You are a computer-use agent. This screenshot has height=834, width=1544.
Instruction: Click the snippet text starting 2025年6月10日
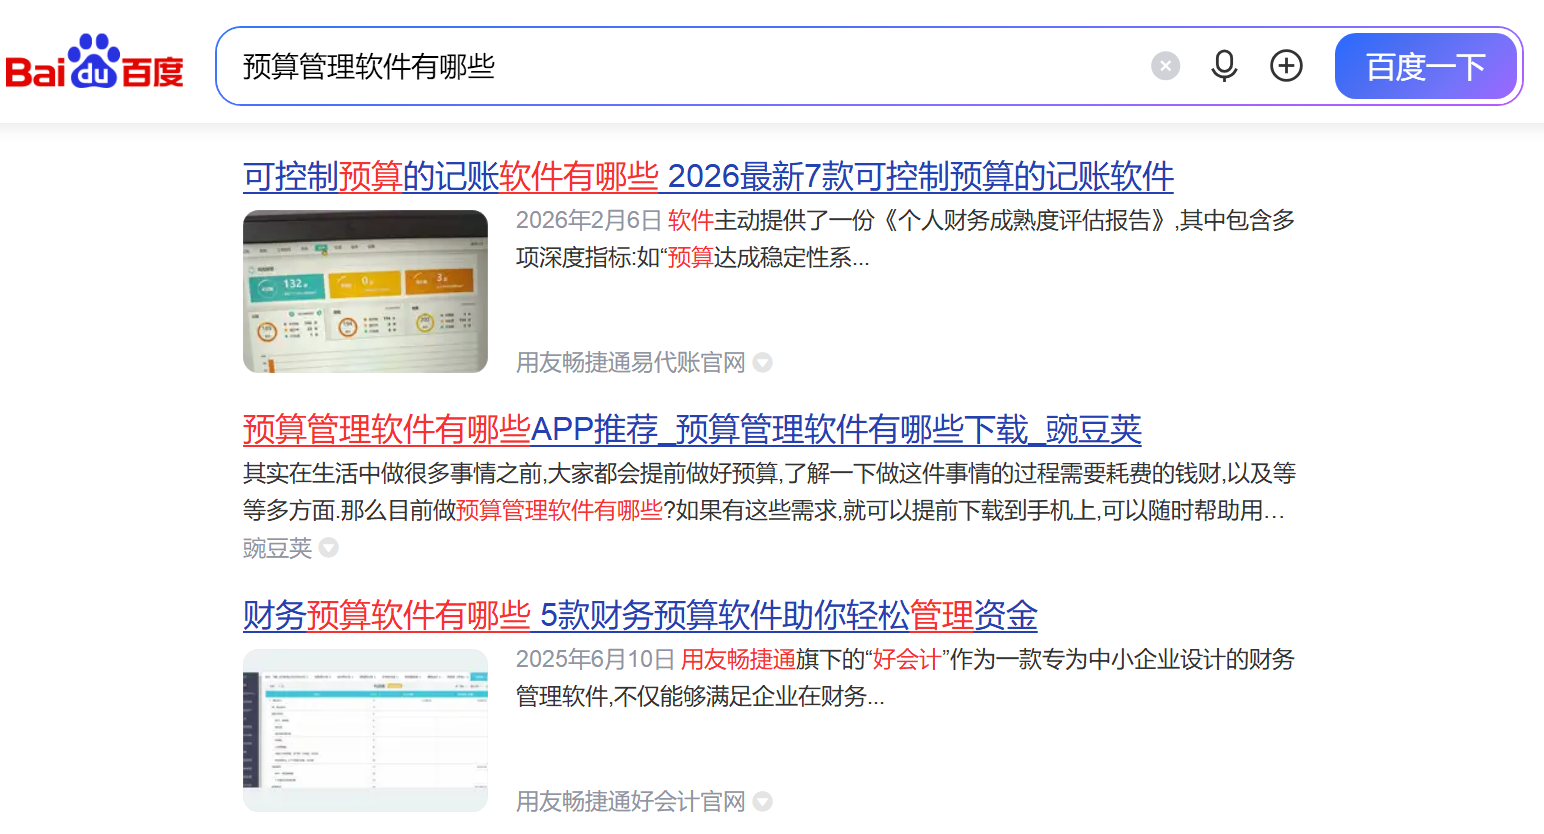pos(905,678)
